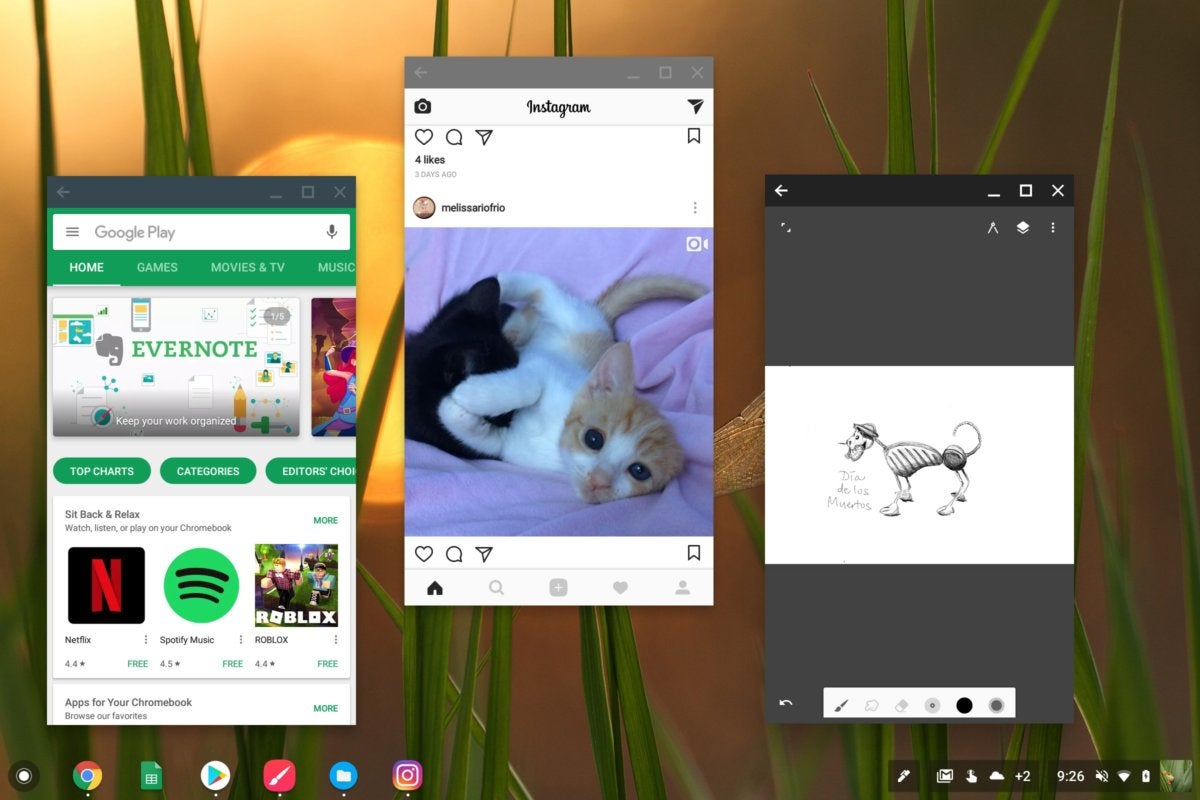Click the Google Play search field
The height and width of the screenshot is (800, 1200).
[x=201, y=232]
